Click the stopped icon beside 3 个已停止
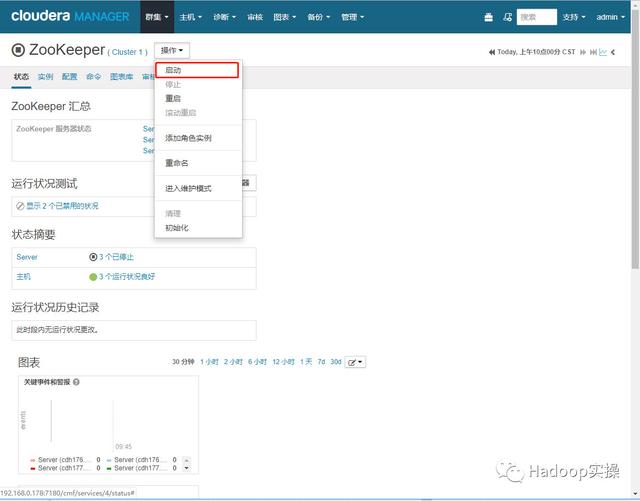The image size is (640, 501). [x=93, y=257]
